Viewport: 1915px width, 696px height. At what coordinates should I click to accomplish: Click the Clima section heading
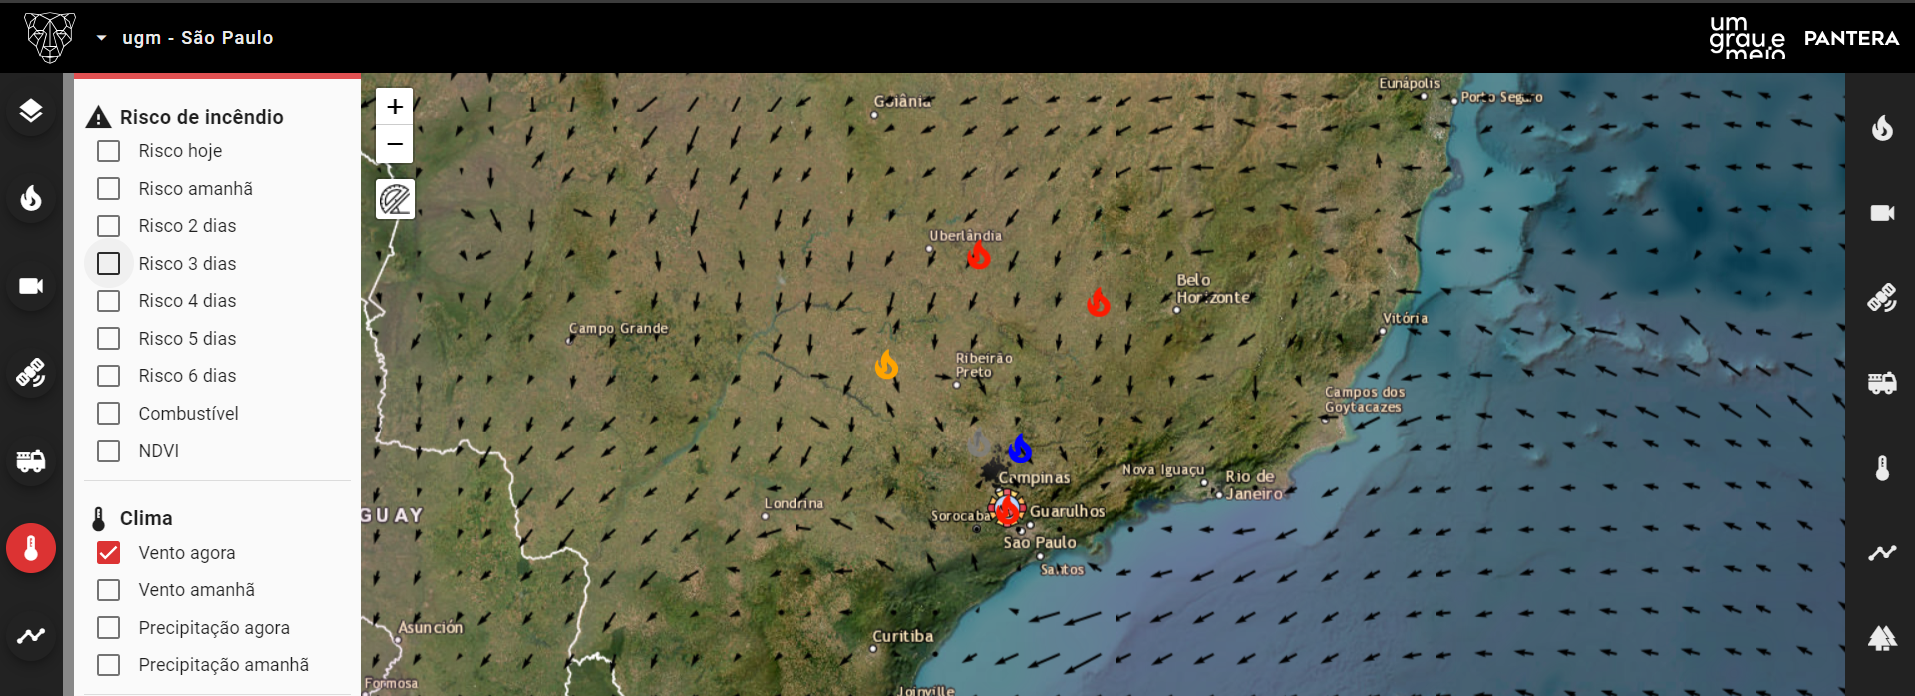(x=146, y=518)
